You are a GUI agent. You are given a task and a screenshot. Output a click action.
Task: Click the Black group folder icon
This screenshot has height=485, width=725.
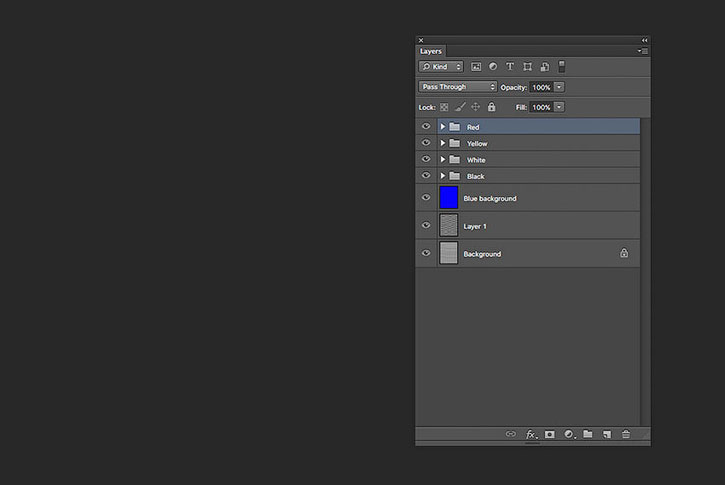click(455, 176)
